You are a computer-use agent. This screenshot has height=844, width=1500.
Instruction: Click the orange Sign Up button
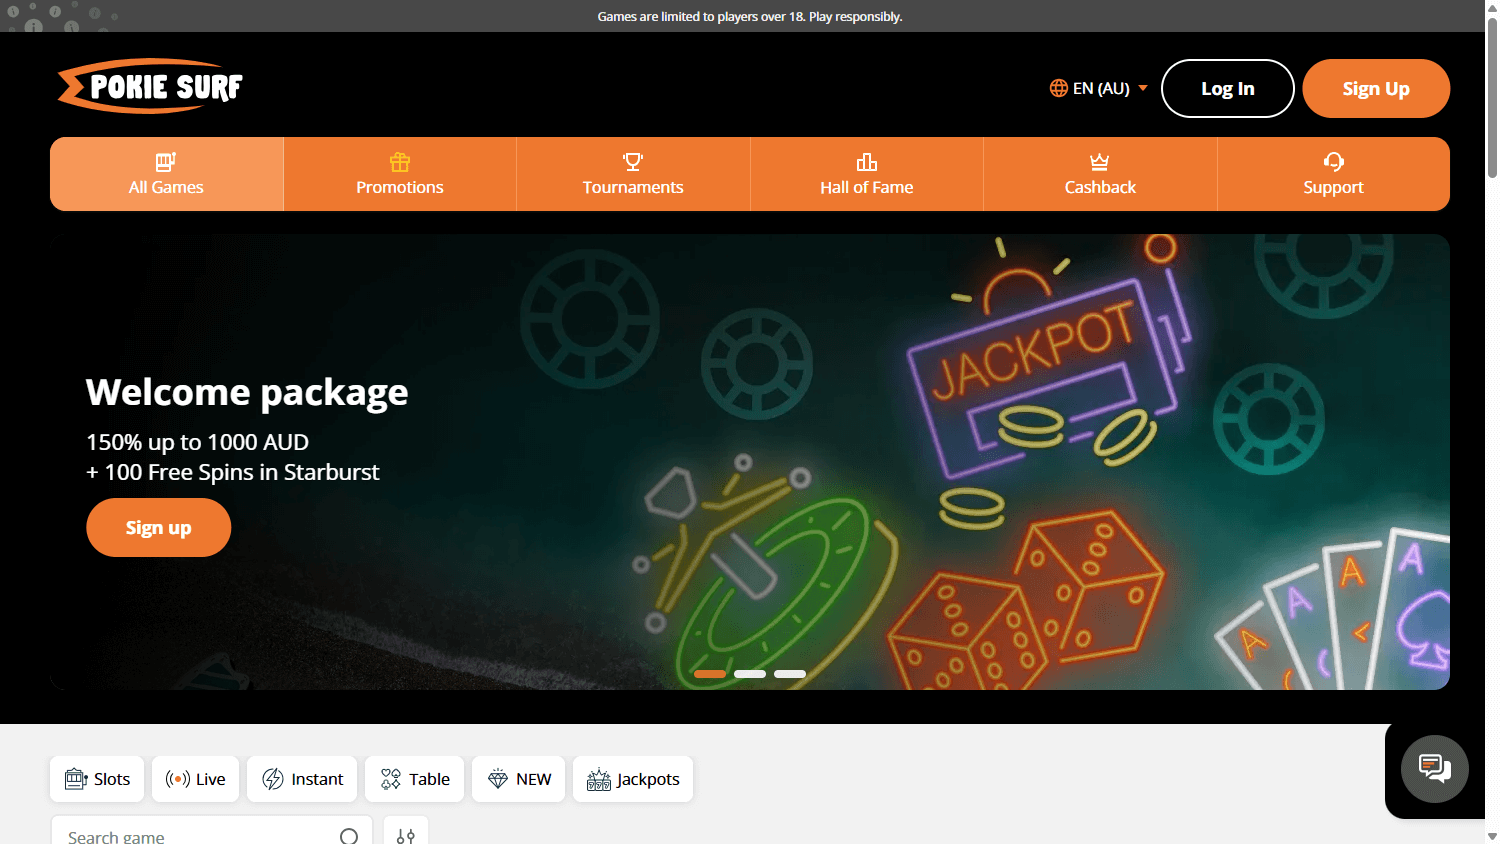(x=1376, y=88)
